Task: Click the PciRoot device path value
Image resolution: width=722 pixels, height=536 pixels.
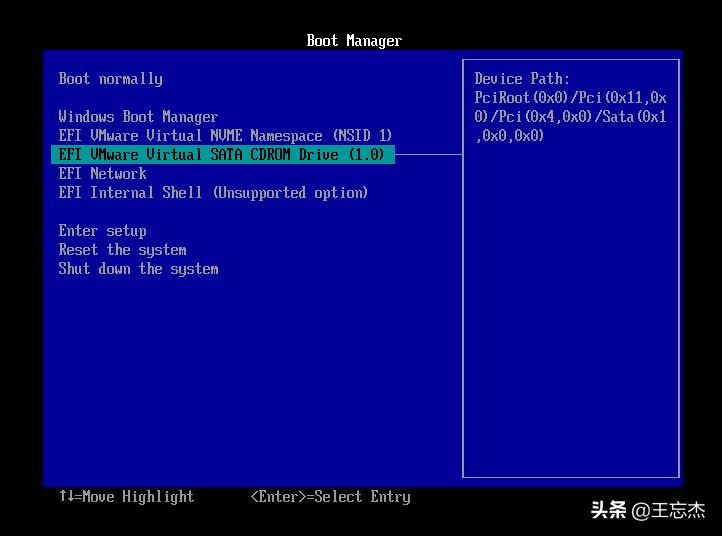Action: (x=570, y=117)
